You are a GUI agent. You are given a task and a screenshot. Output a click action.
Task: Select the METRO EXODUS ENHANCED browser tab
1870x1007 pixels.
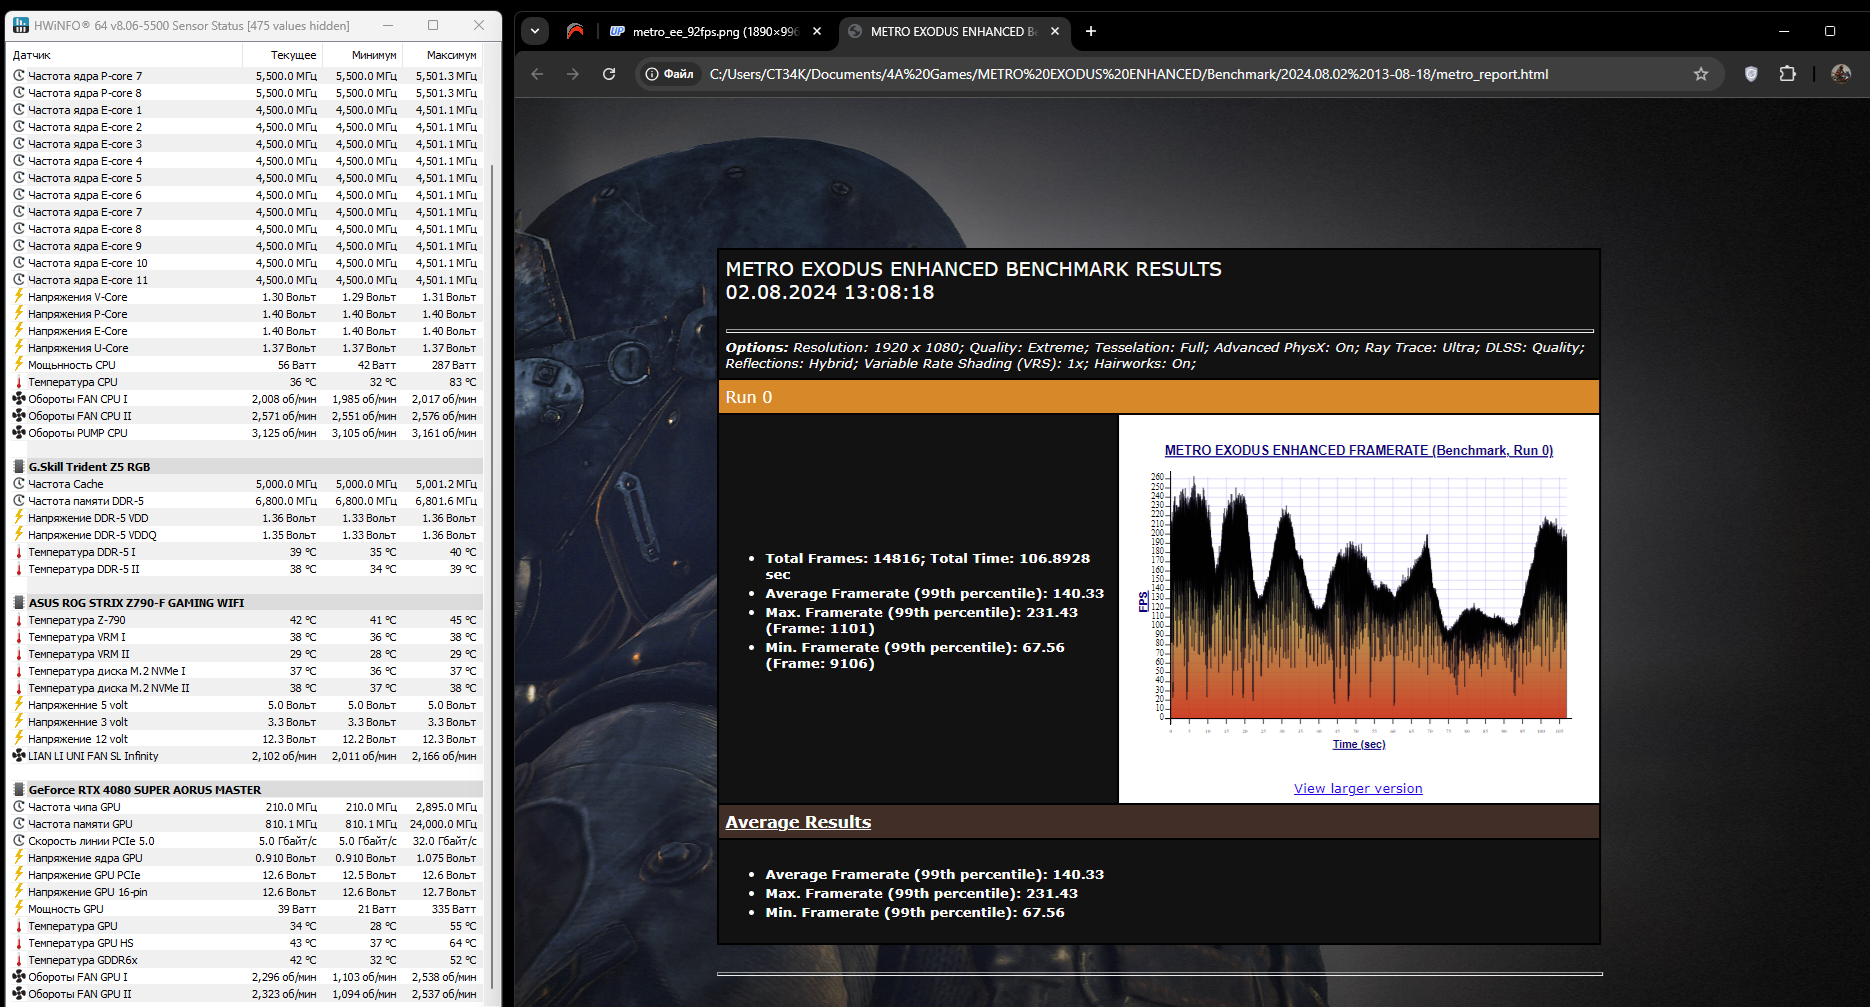953,31
